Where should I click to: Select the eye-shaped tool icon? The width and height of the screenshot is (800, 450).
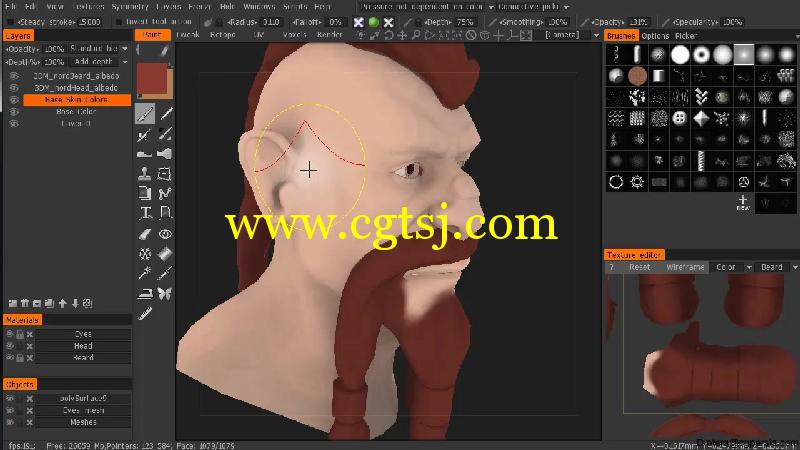(165, 234)
